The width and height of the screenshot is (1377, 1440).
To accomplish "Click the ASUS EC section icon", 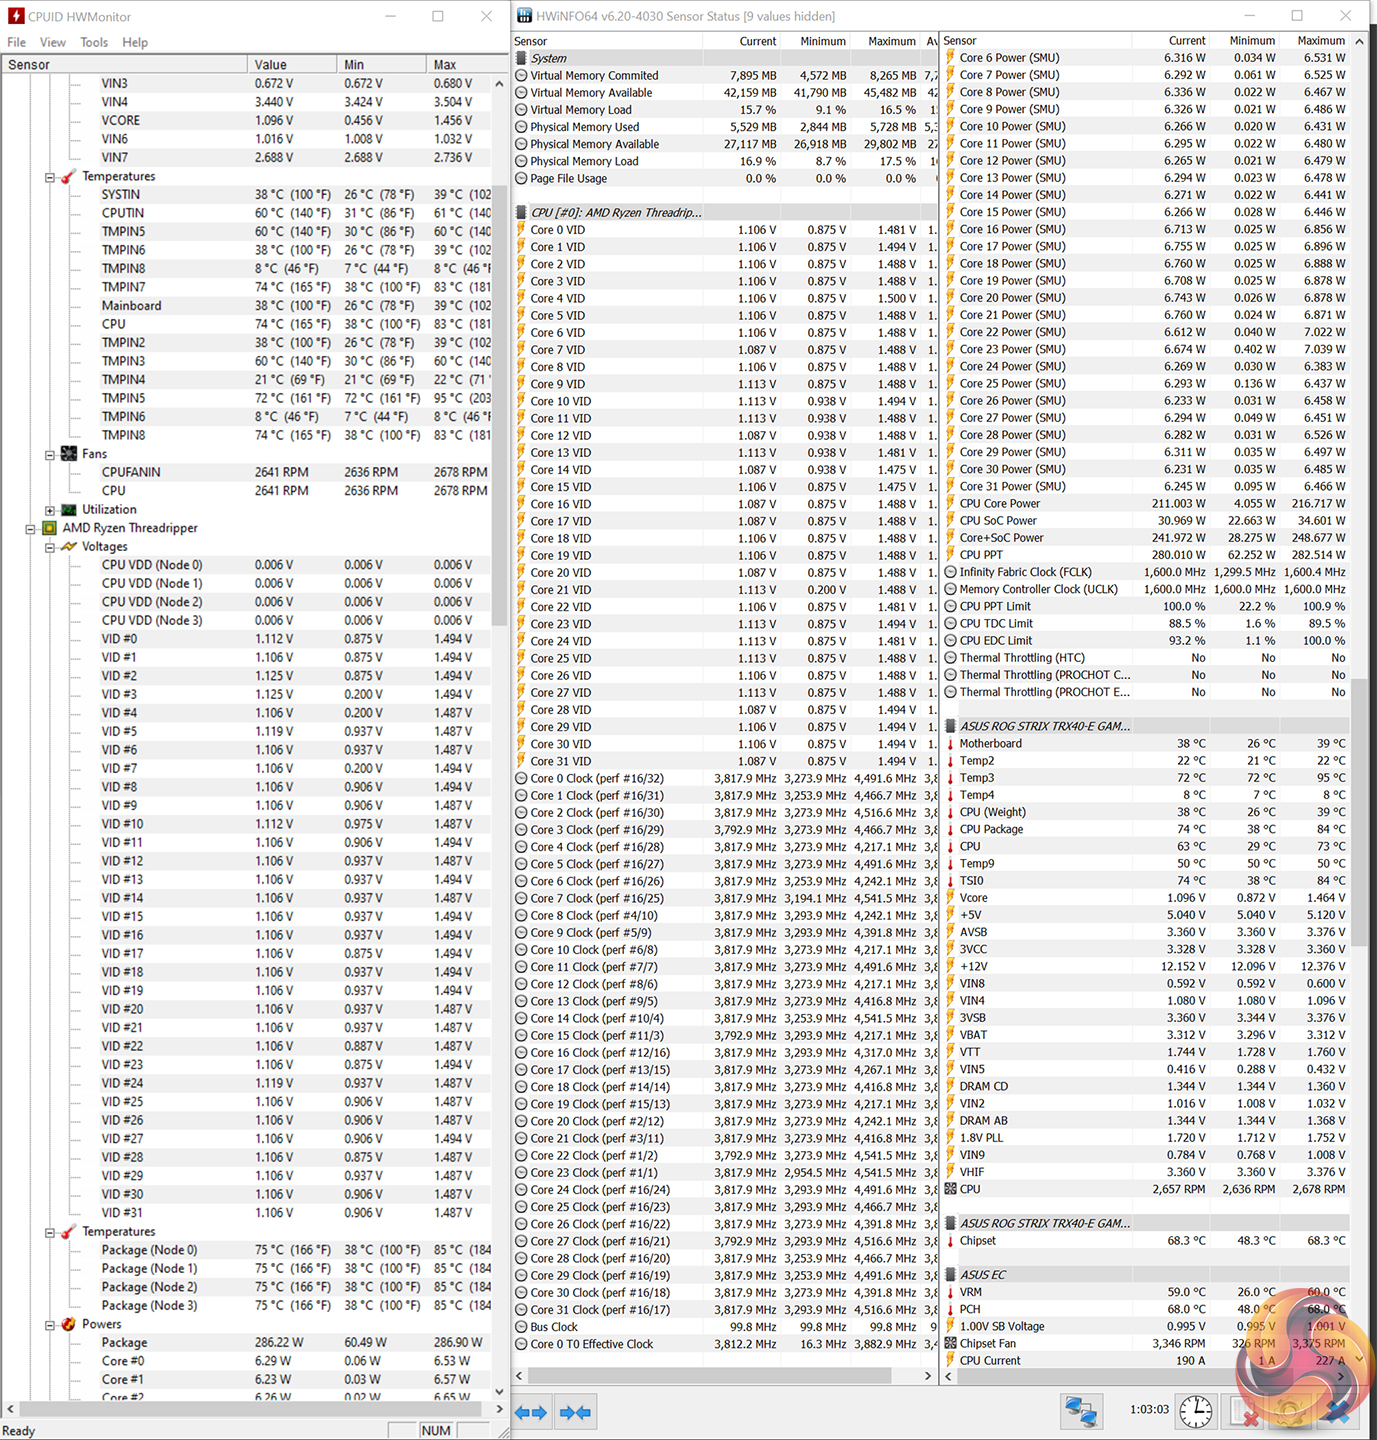I will [x=950, y=1275].
